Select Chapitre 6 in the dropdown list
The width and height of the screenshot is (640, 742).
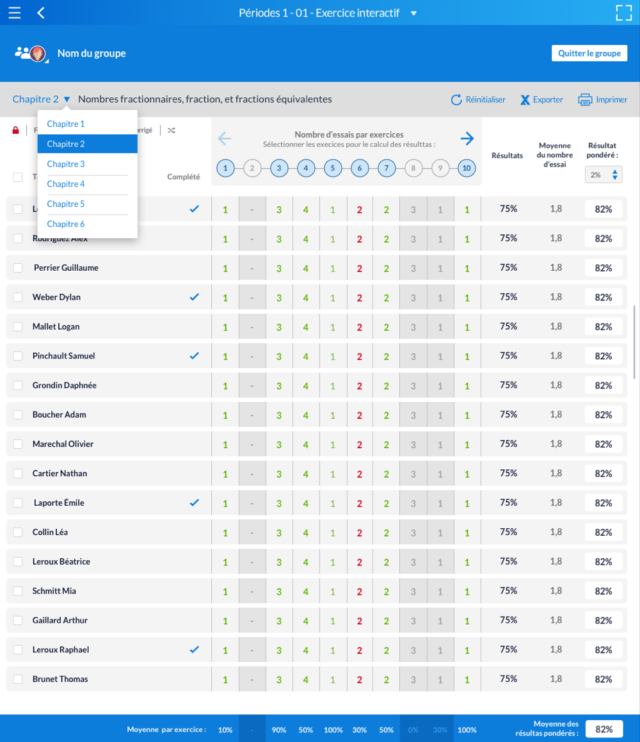pyautogui.click(x=66, y=224)
